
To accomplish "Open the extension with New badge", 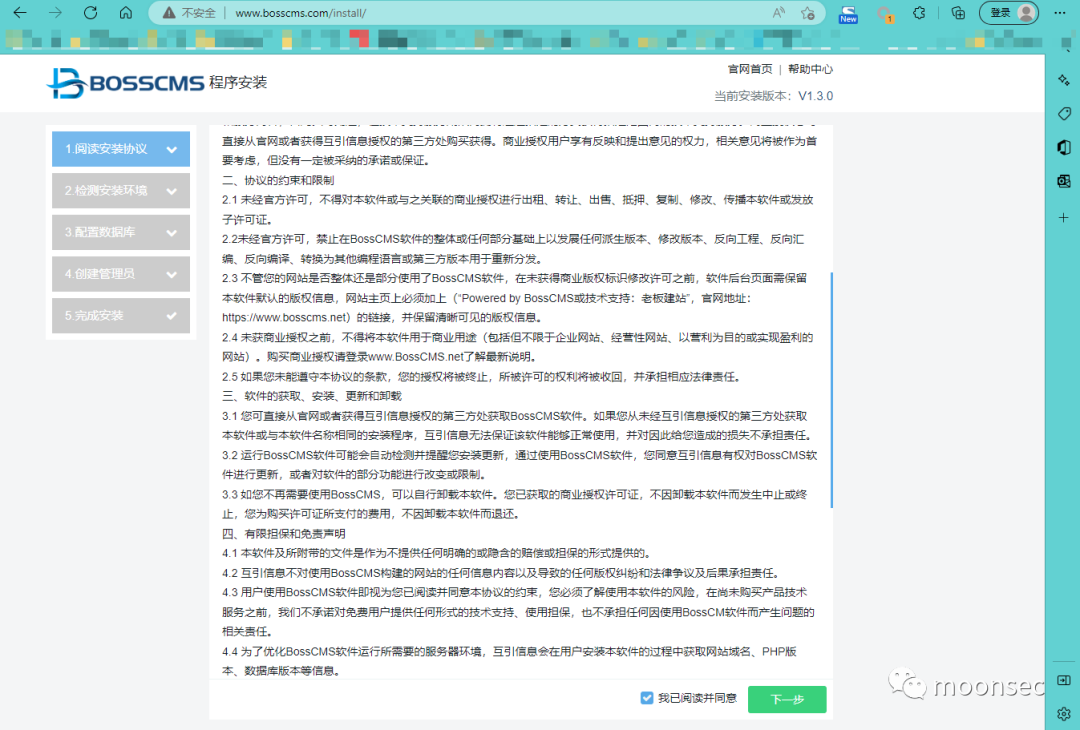I will coord(848,14).
